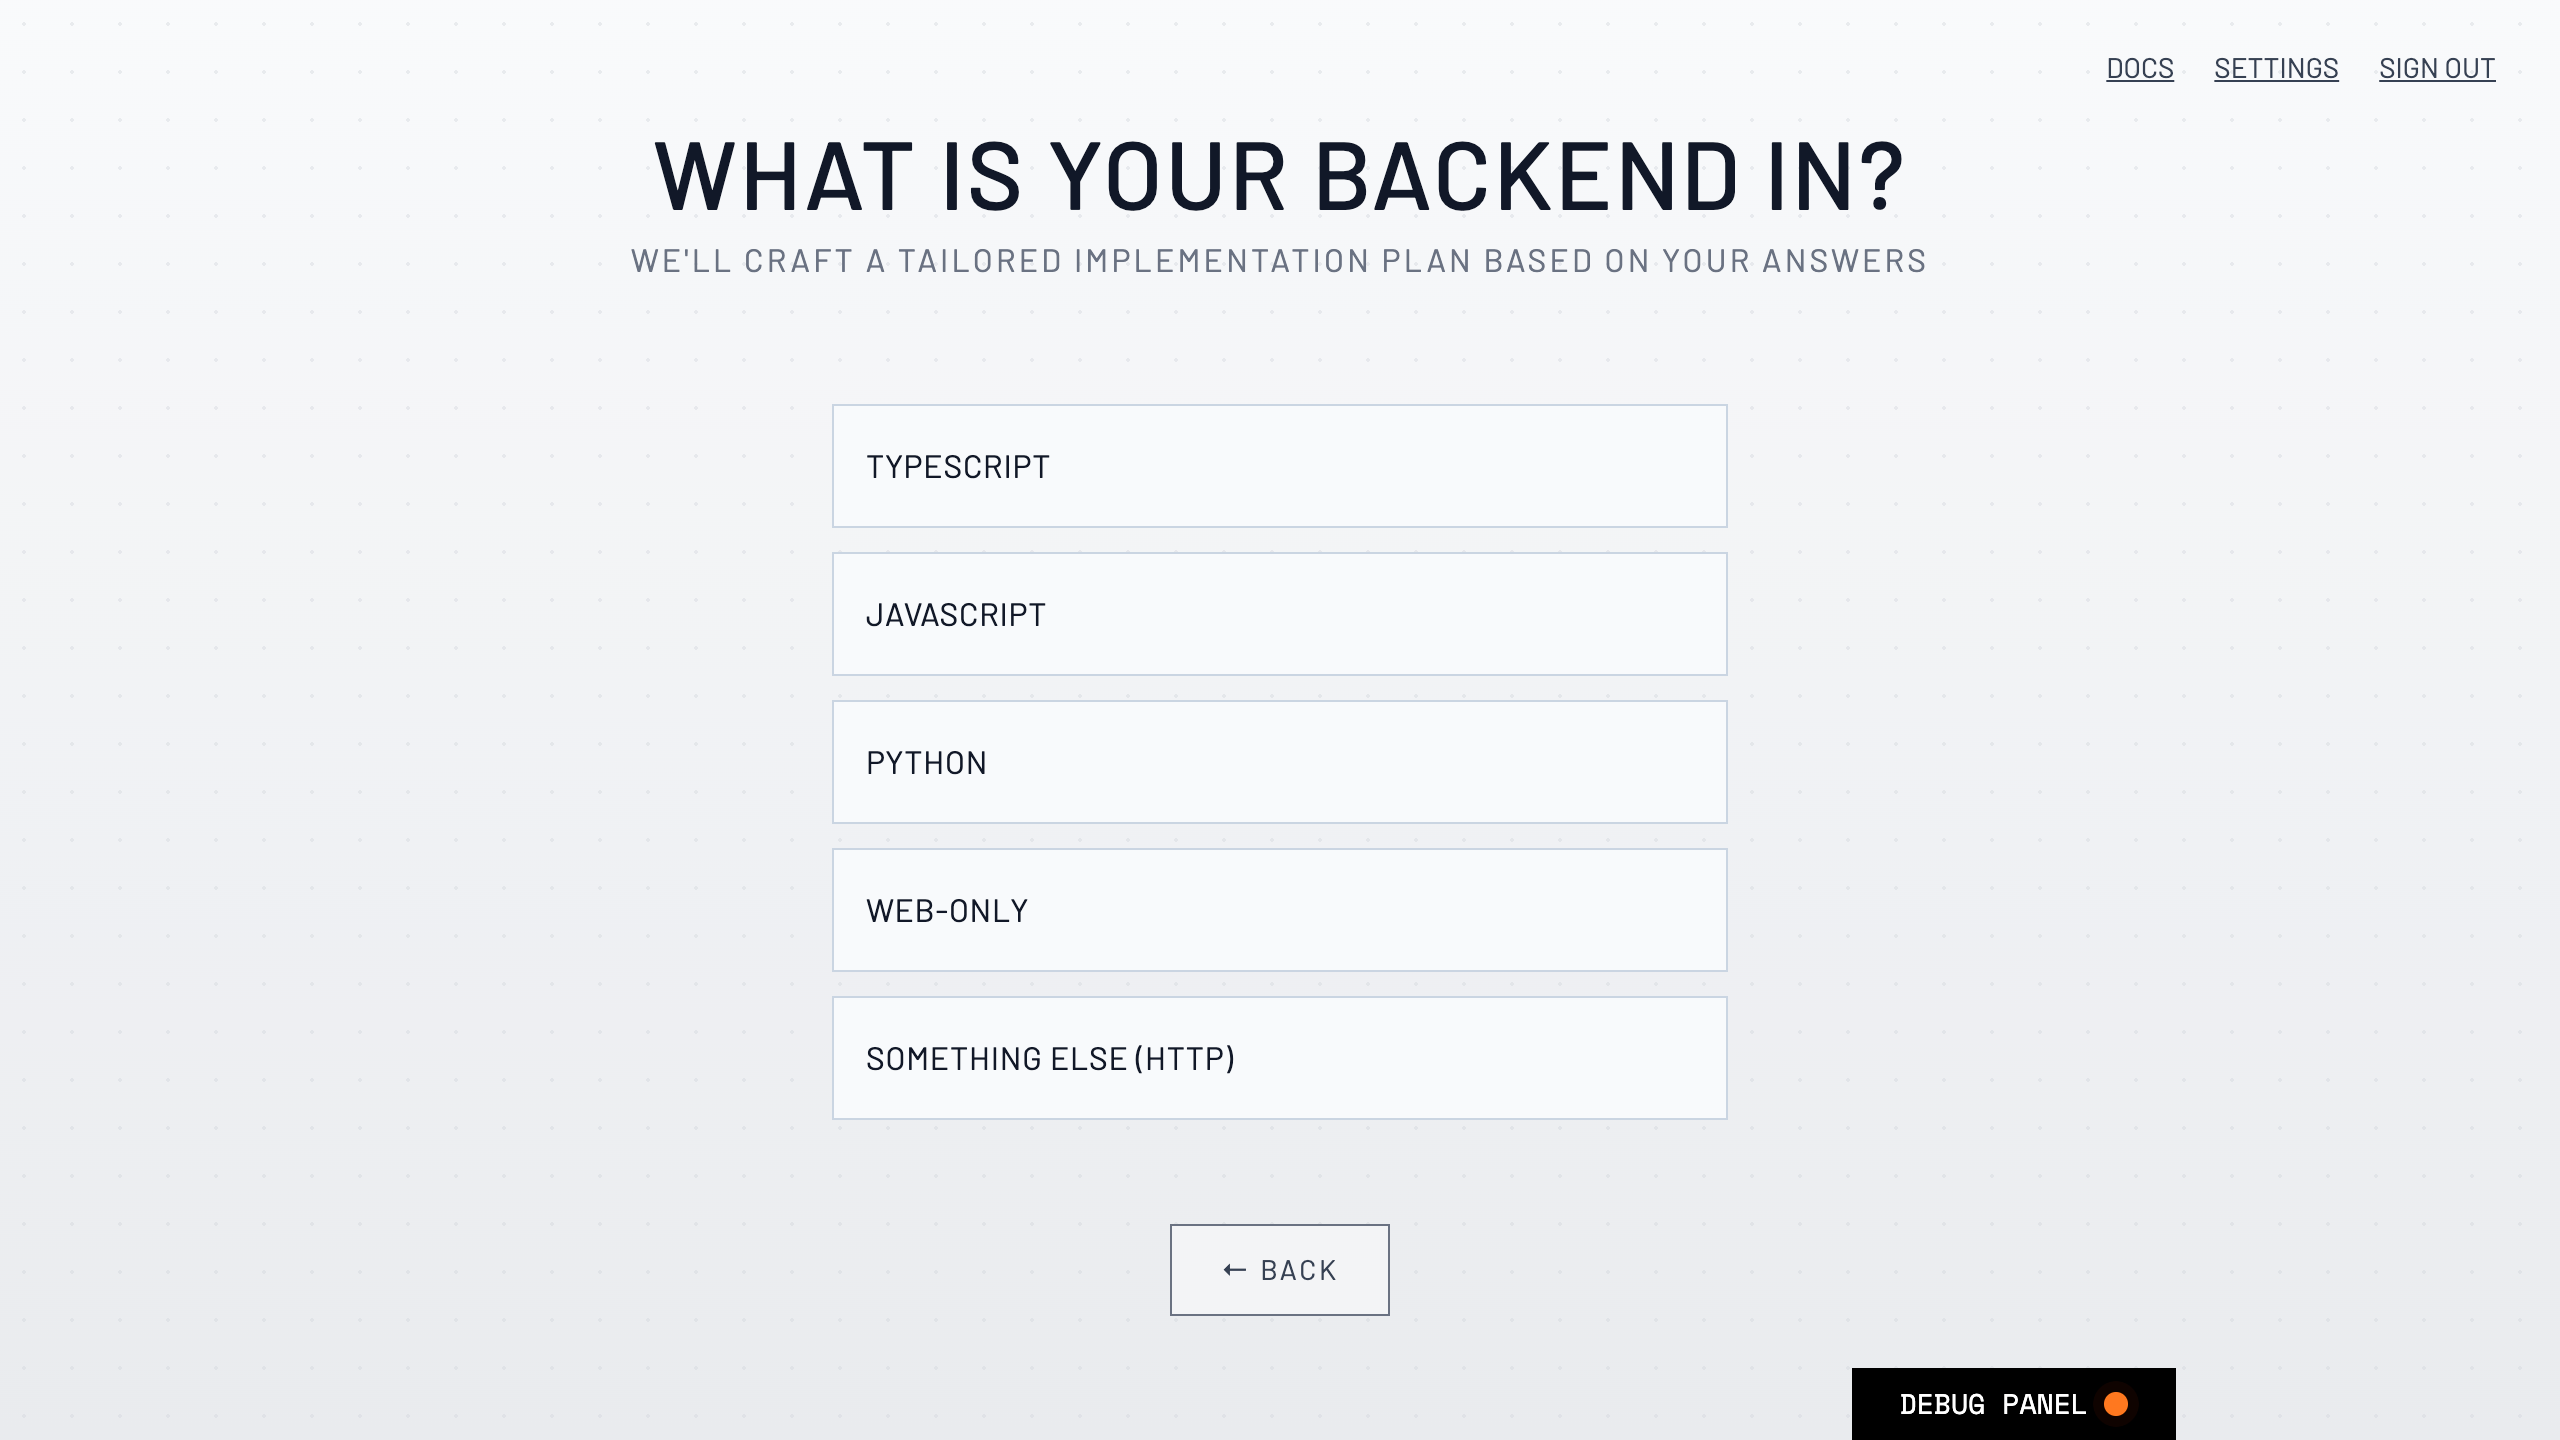
Task: Go back to the previous question
Action: [x=1278, y=1268]
